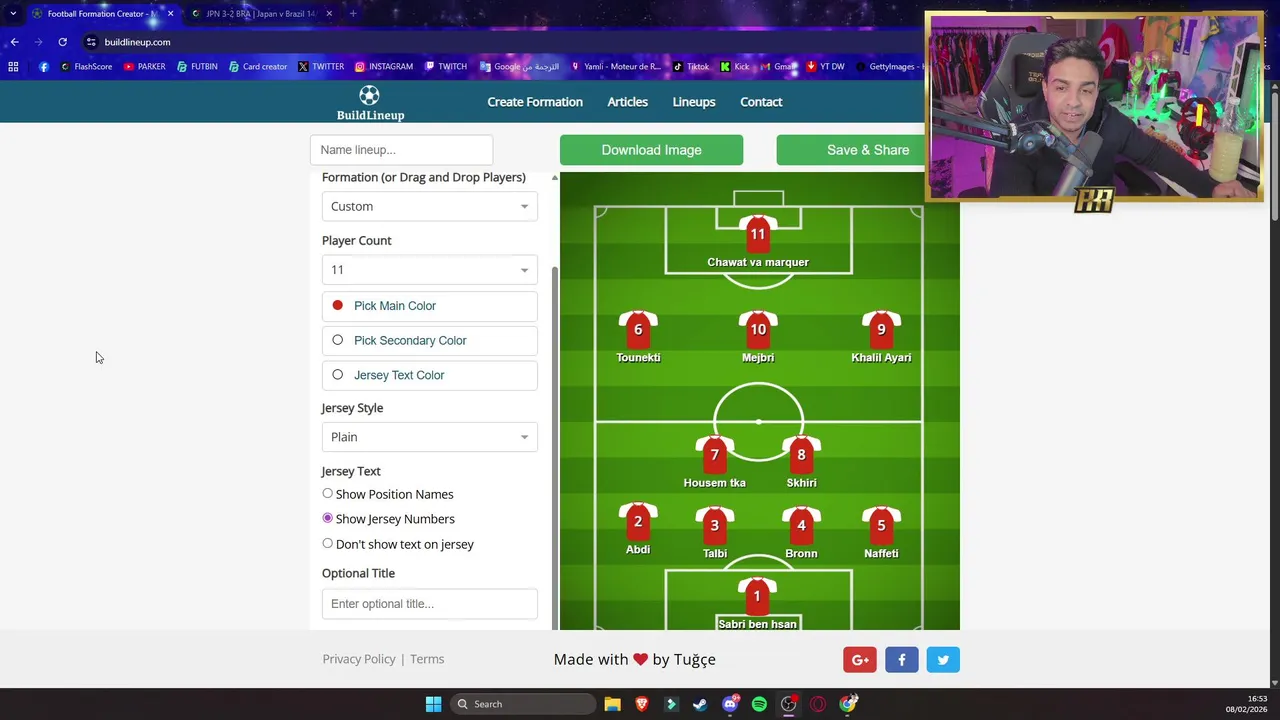Open the Player Count dropdown showing 11
Image resolution: width=1280 pixels, height=720 pixels.
pyautogui.click(x=430, y=270)
